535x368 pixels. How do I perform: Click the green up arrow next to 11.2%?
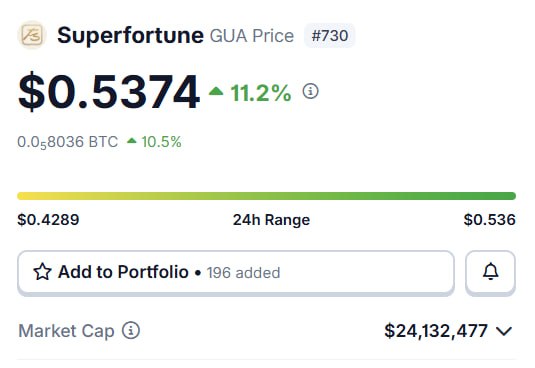pos(216,91)
